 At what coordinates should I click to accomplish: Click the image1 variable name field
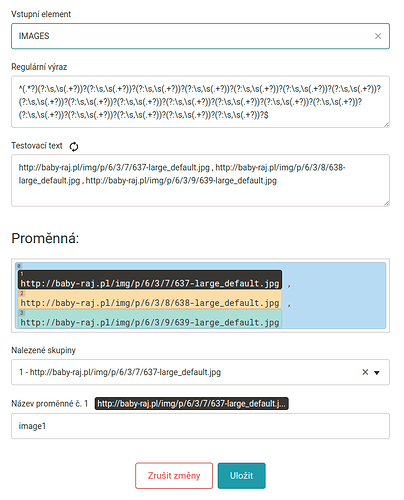200,426
